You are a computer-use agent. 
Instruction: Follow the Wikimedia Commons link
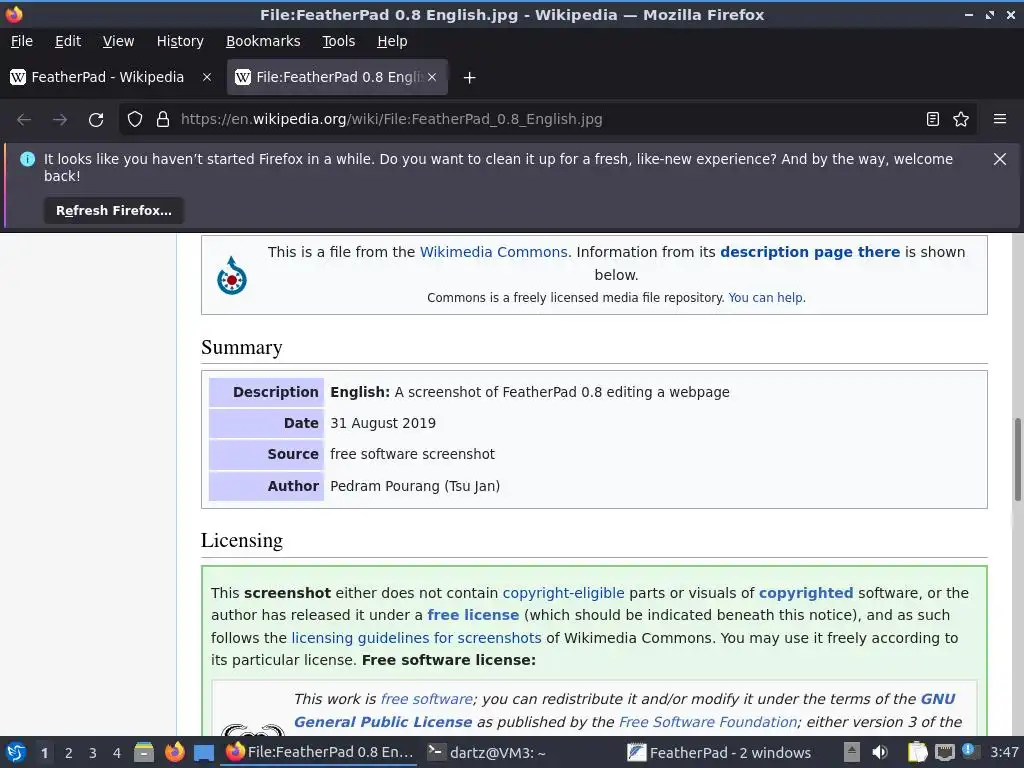[x=494, y=252]
